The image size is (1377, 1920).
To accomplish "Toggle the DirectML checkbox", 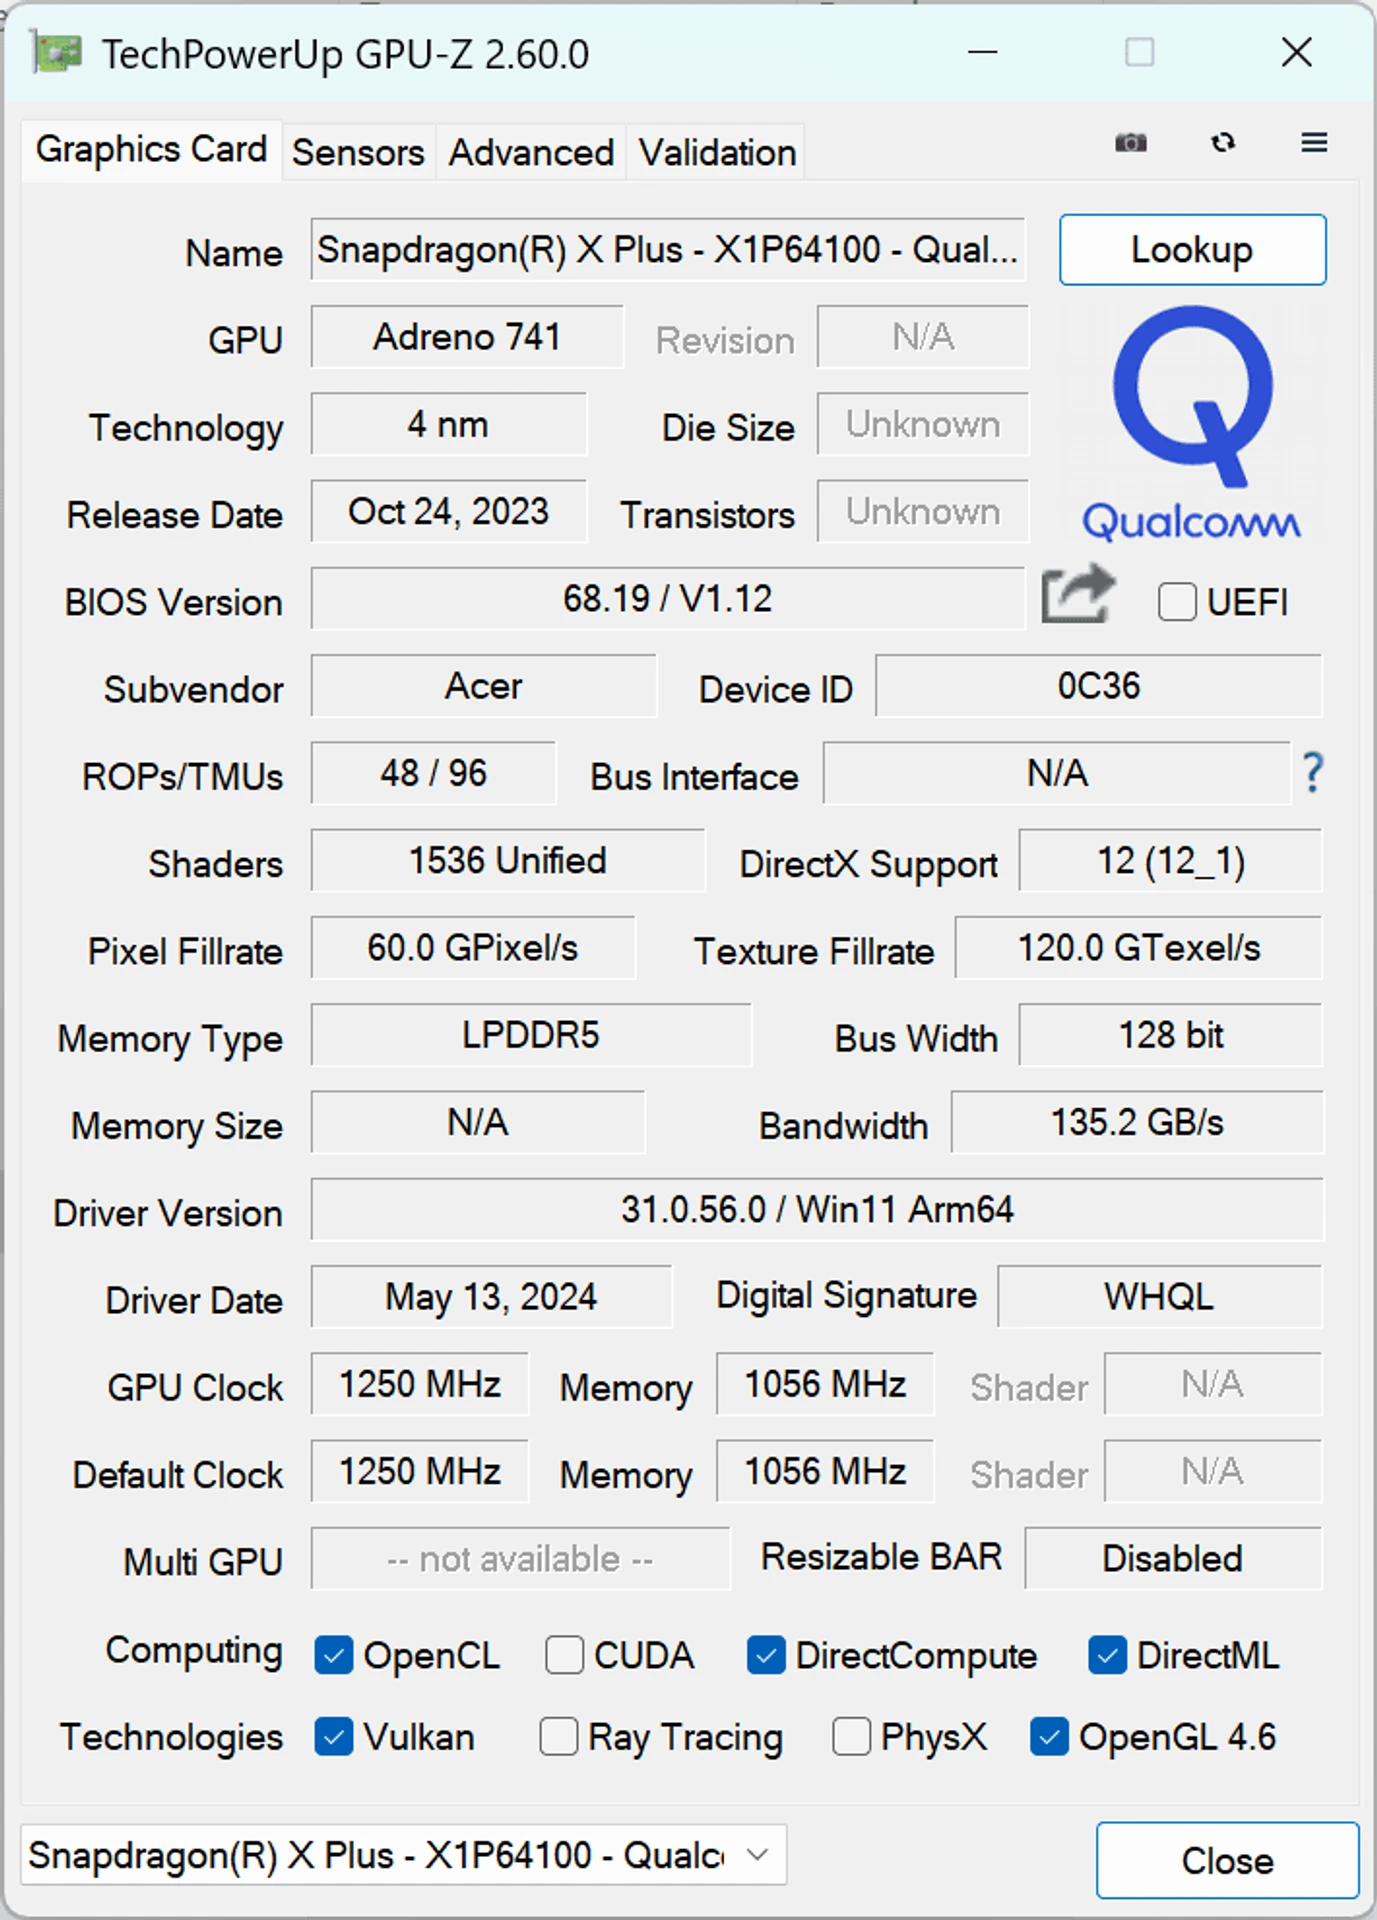I will pos(1107,1655).
